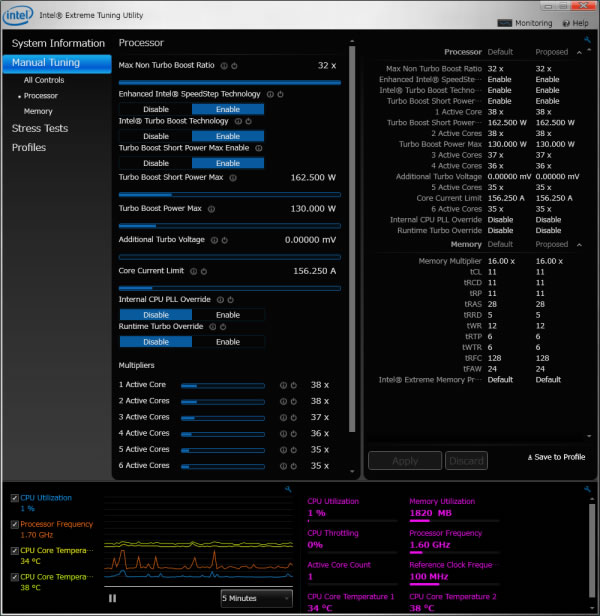The width and height of the screenshot is (600, 616).
Task: Open System Information section
Action: (x=58, y=43)
